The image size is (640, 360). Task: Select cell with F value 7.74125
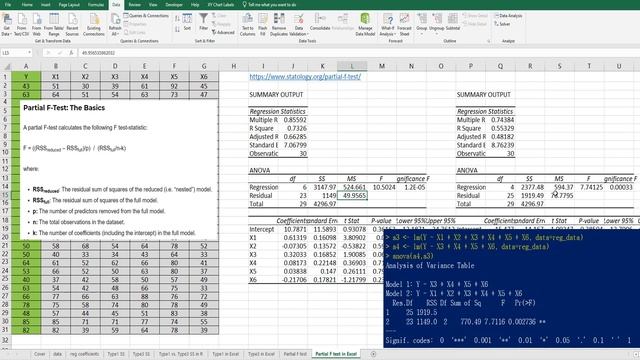(589, 187)
